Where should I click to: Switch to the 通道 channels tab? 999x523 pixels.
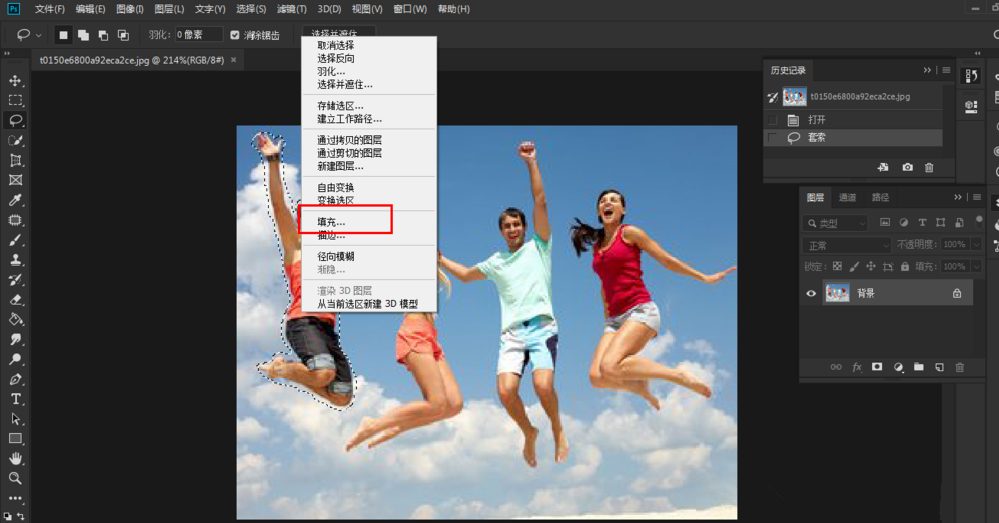click(x=847, y=198)
